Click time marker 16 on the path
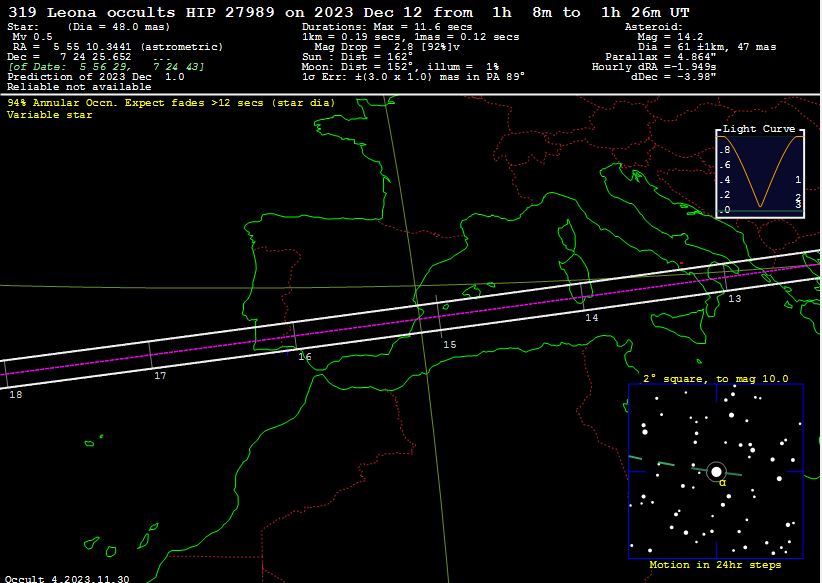The height and width of the screenshot is (583, 822). tap(305, 356)
